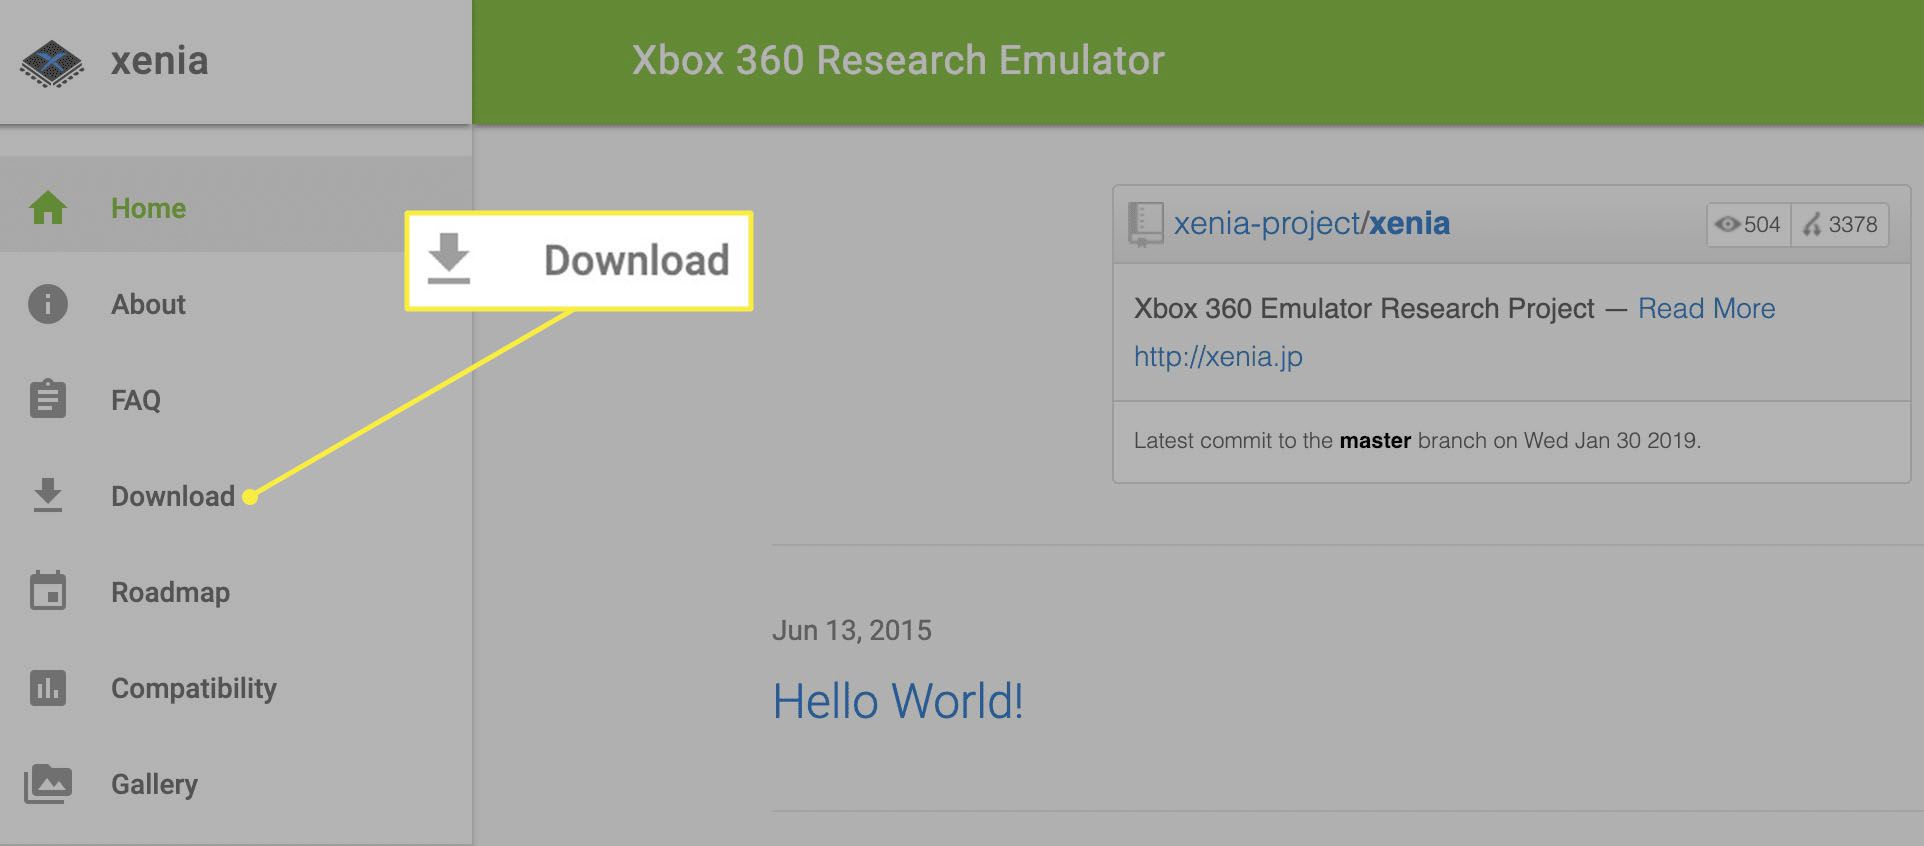Open the Gallery section
The width and height of the screenshot is (1924, 846).
[x=236, y=784]
